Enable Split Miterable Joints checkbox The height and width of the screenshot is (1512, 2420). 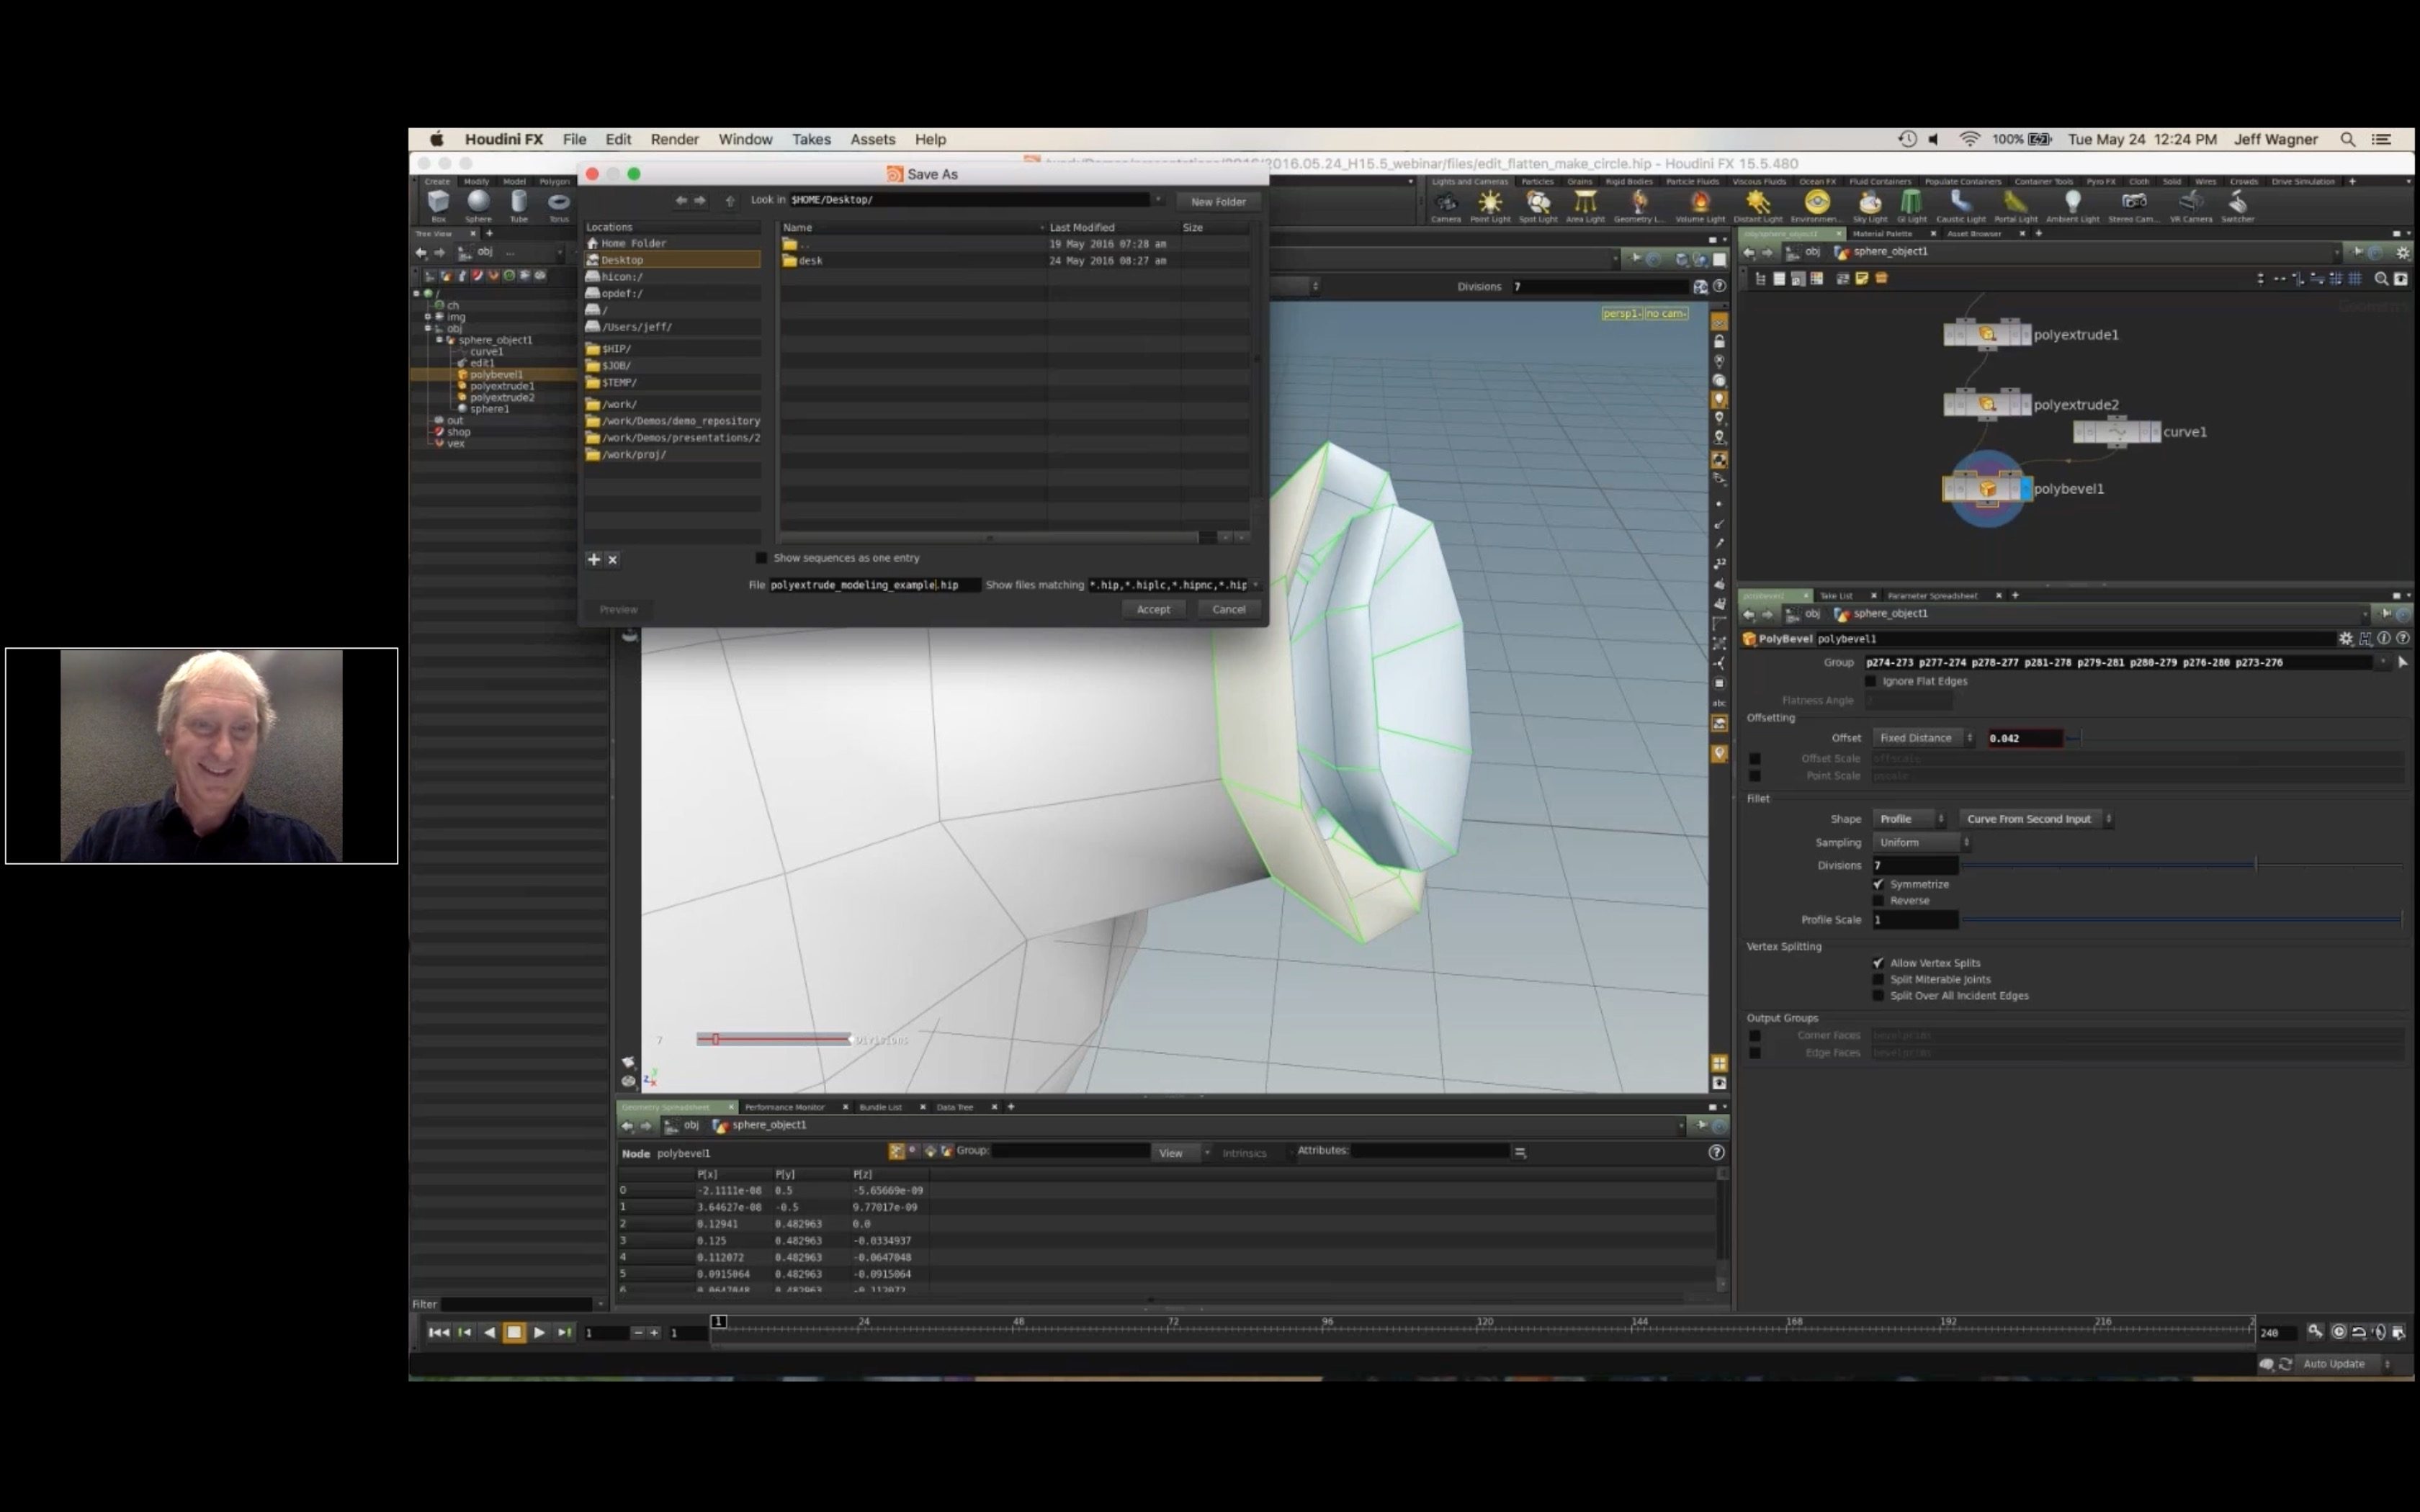click(1878, 979)
